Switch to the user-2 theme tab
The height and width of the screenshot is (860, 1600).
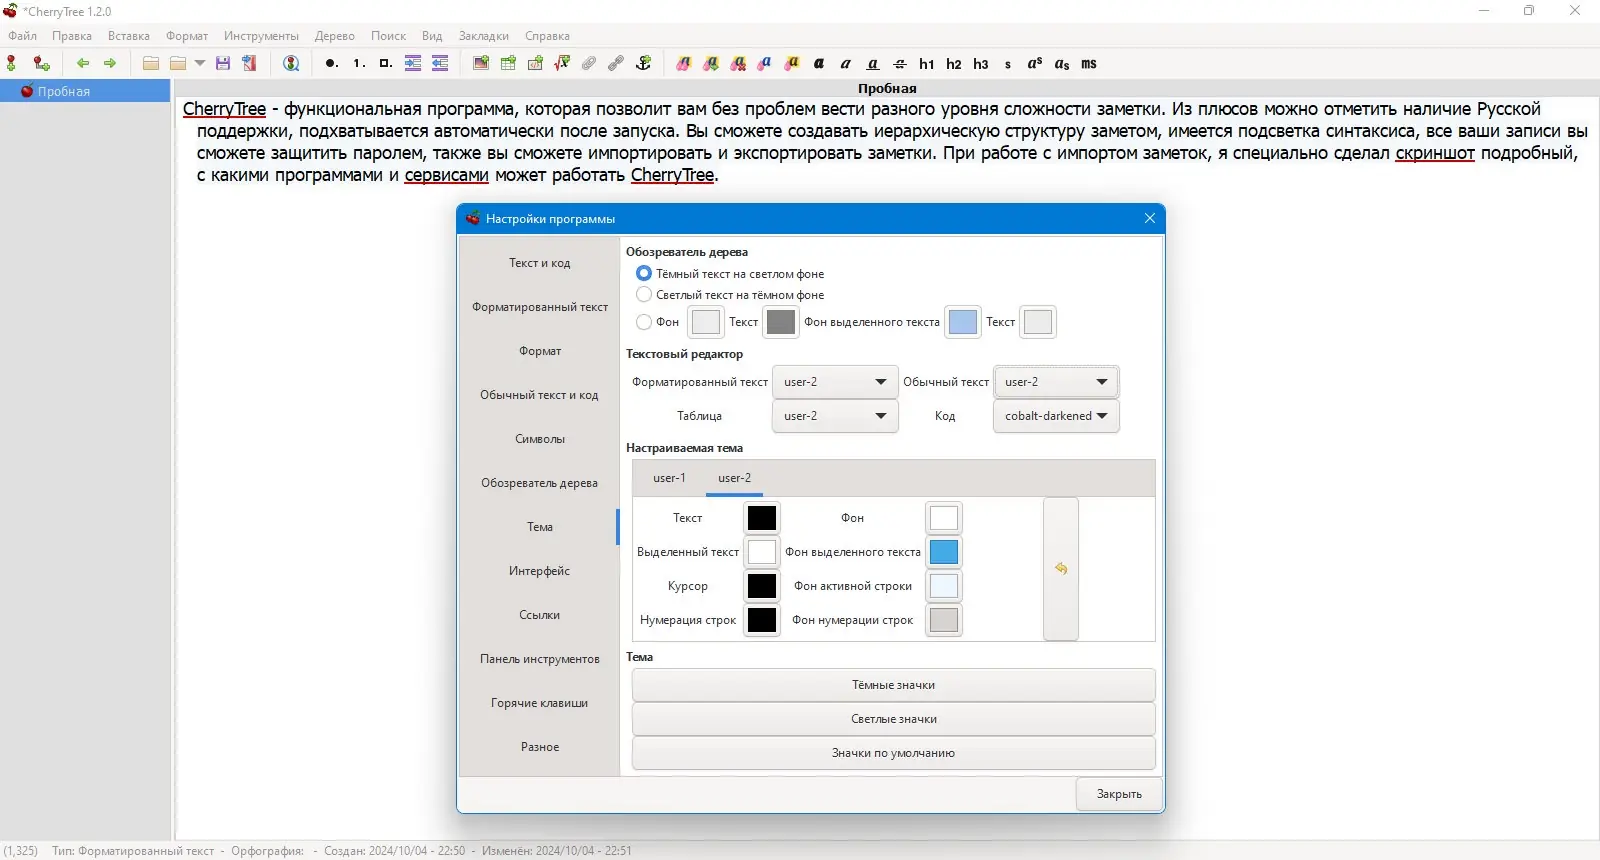734,478
